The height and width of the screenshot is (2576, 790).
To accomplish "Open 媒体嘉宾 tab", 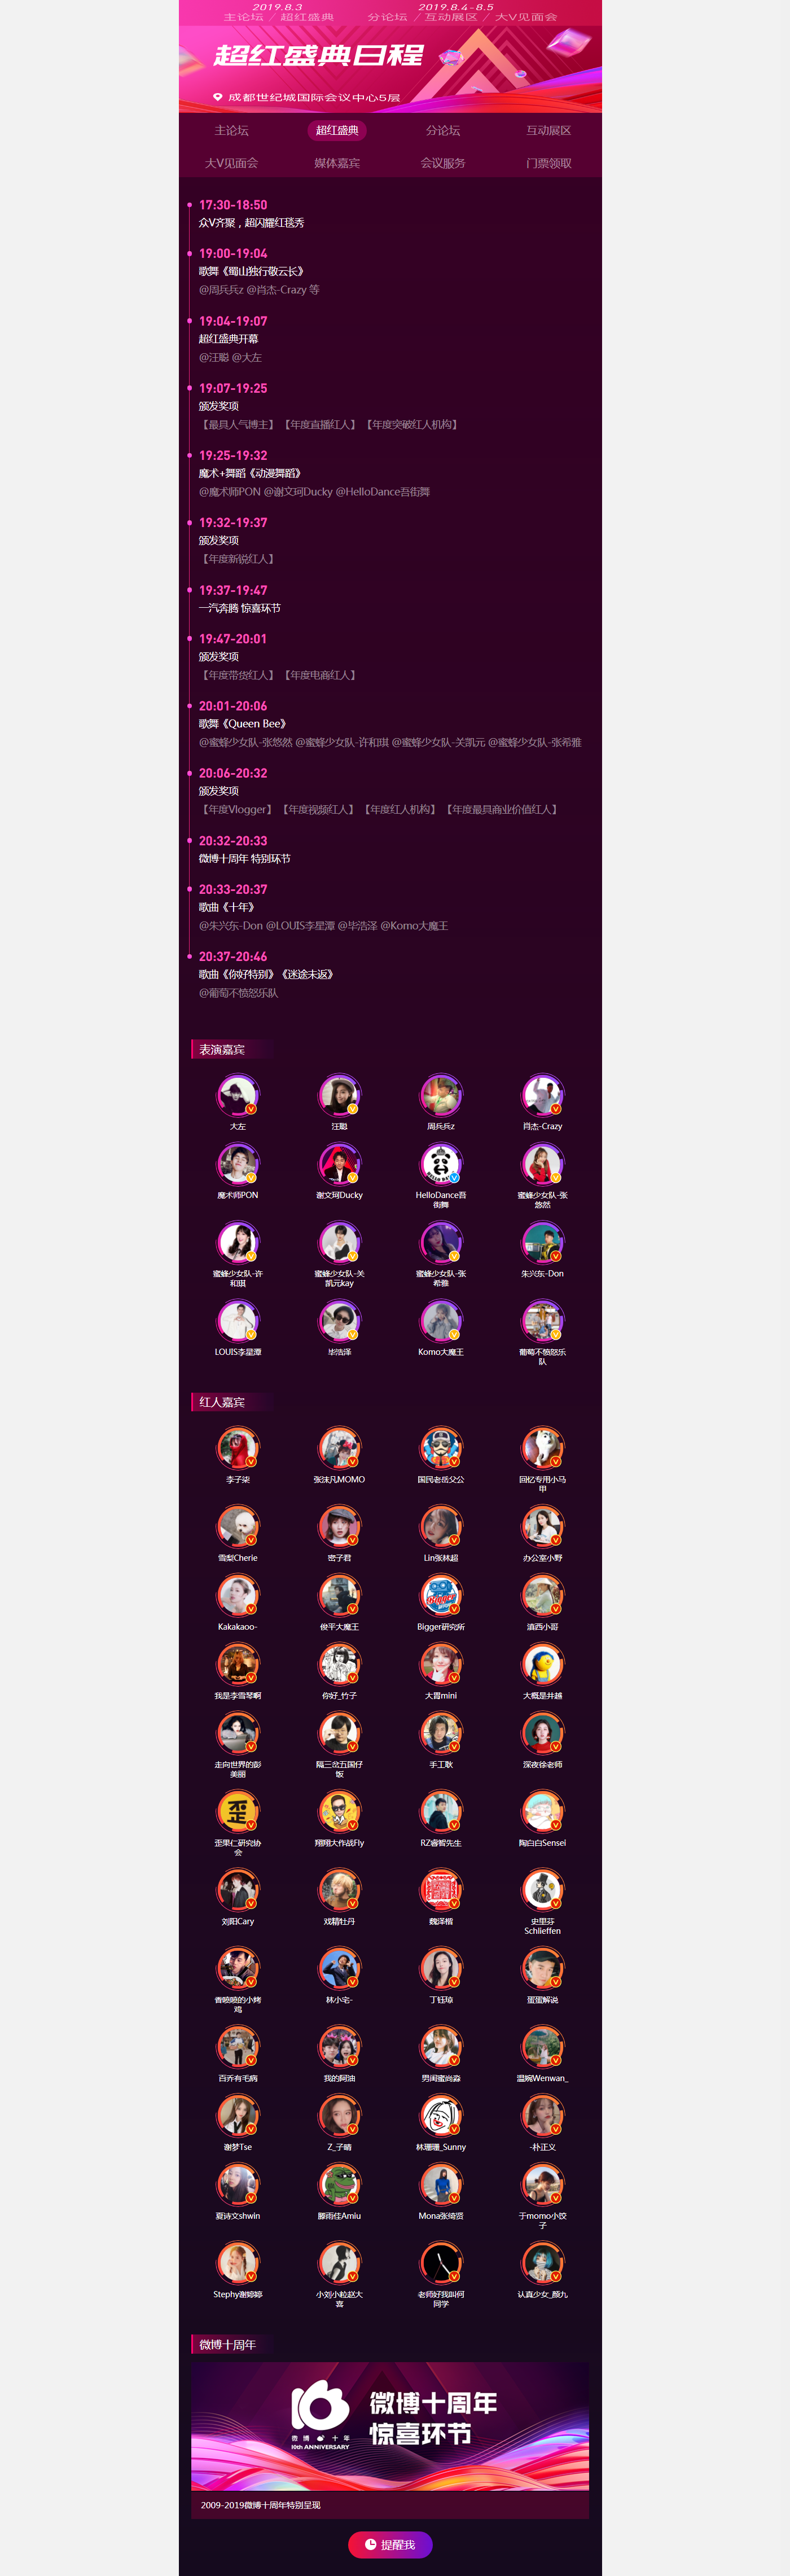I will (337, 163).
